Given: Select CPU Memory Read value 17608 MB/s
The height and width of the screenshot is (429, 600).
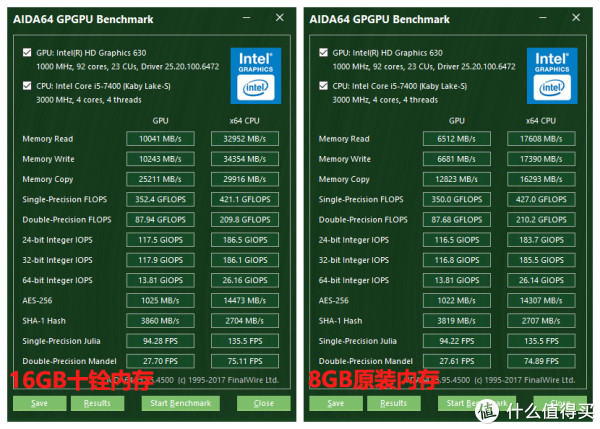Looking at the screenshot, I should 541,139.
